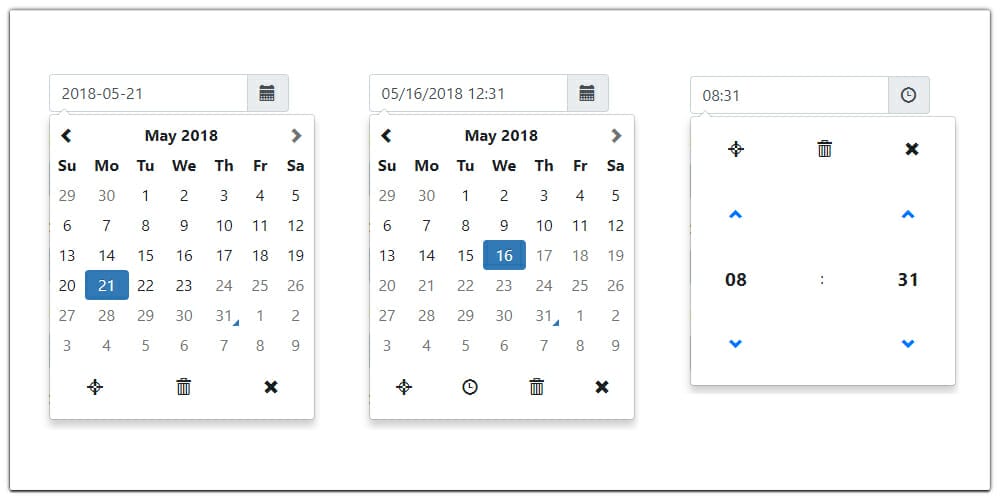This screenshot has width=1000, height=500.
Task: Click the clock icon beside 08:31 field
Action: click(908, 95)
